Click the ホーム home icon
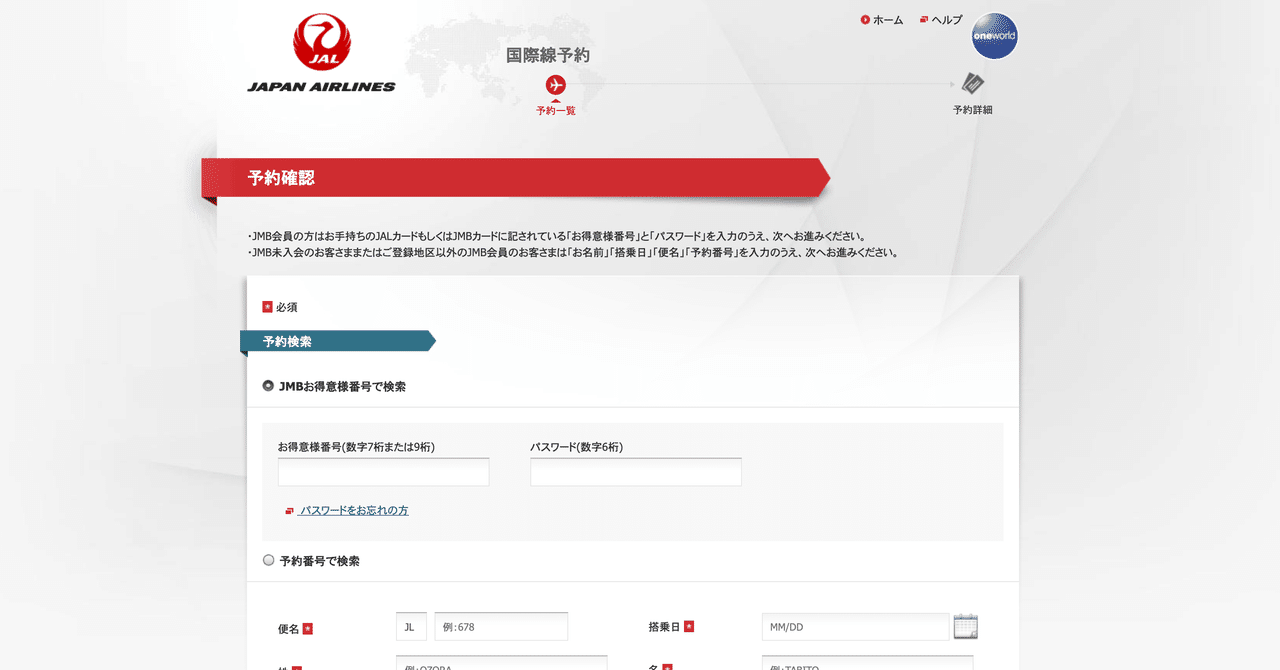Viewport: 1280px width, 670px height. [864, 19]
